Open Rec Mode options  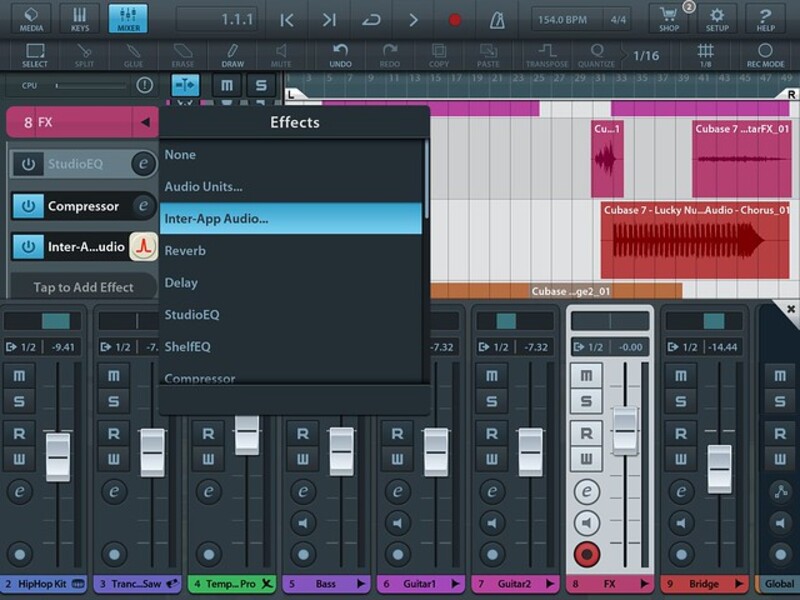click(765, 55)
